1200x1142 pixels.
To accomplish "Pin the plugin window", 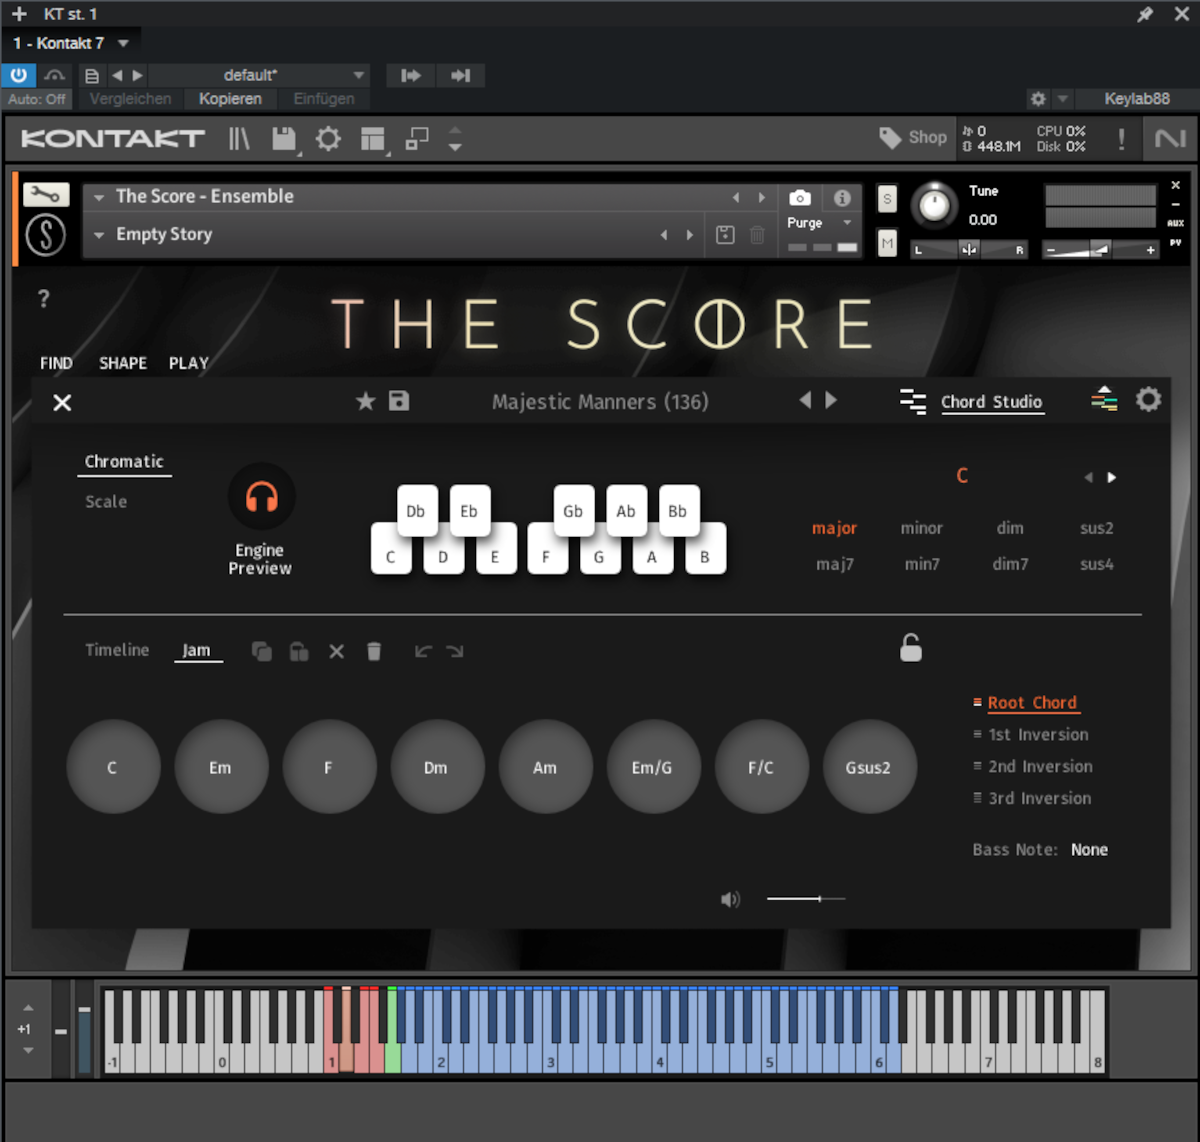I will pos(1145,14).
